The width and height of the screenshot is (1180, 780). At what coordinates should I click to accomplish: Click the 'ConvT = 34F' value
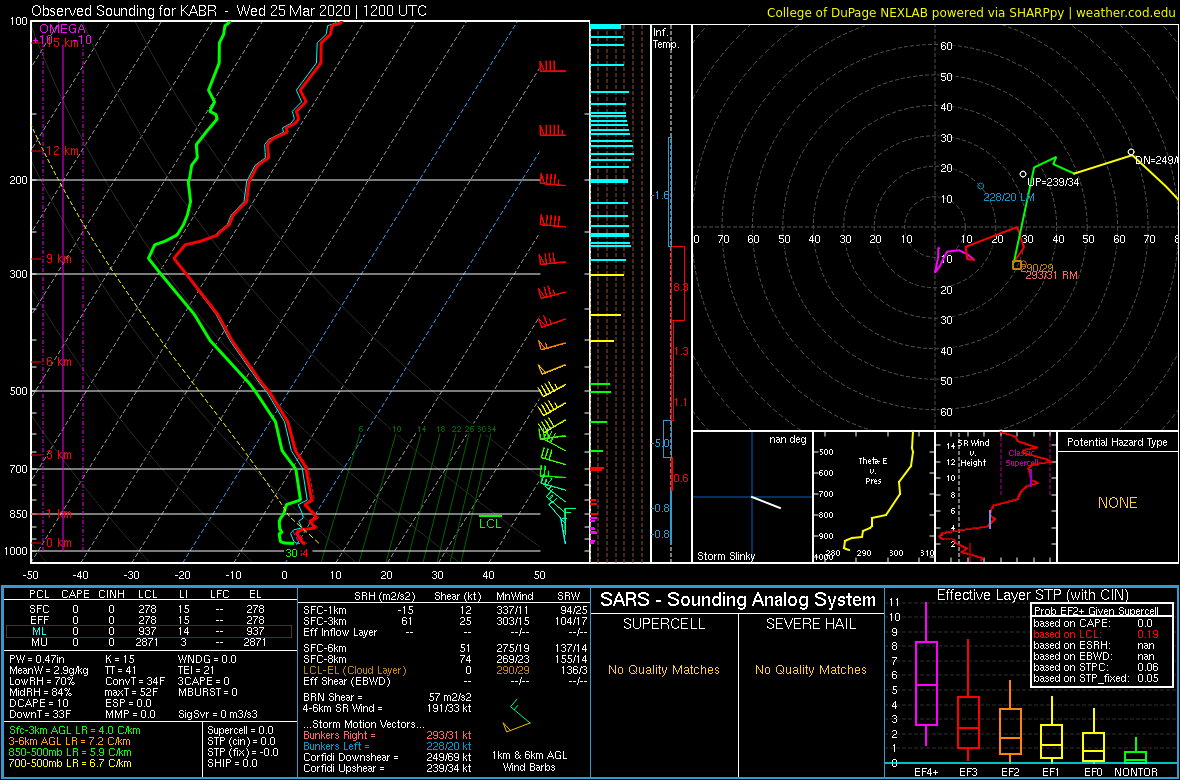tap(135, 683)
